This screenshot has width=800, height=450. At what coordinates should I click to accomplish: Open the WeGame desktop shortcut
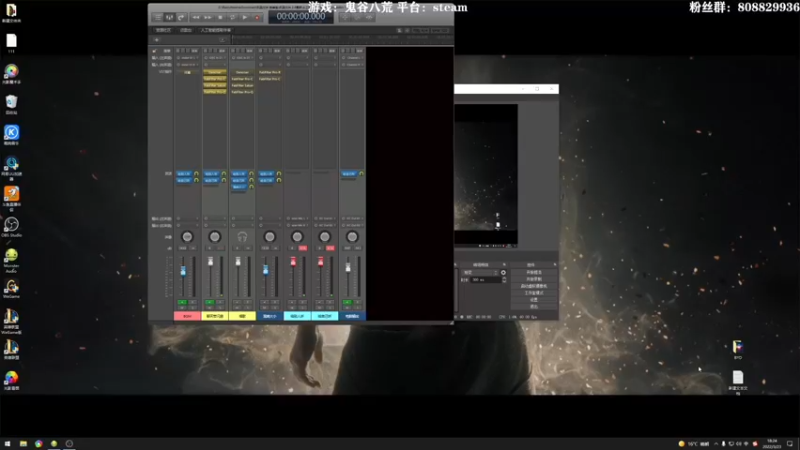(x=11, y=289)
